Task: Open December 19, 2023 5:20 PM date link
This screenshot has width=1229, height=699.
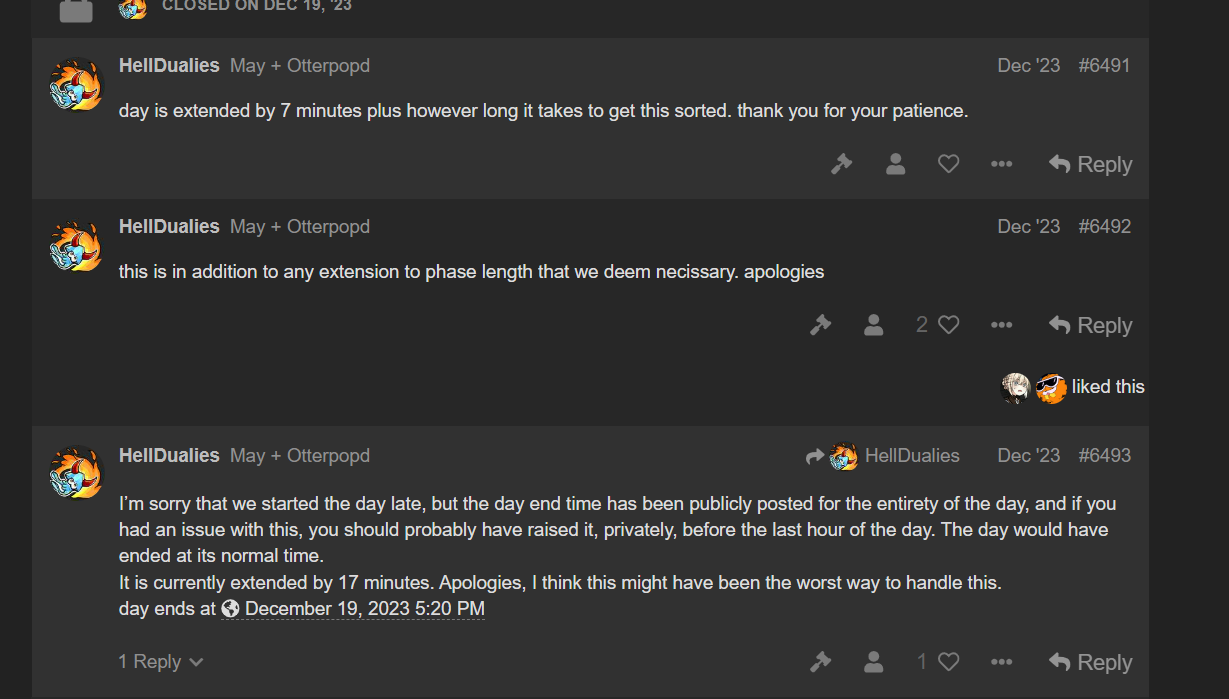Action: coord(353,608)
